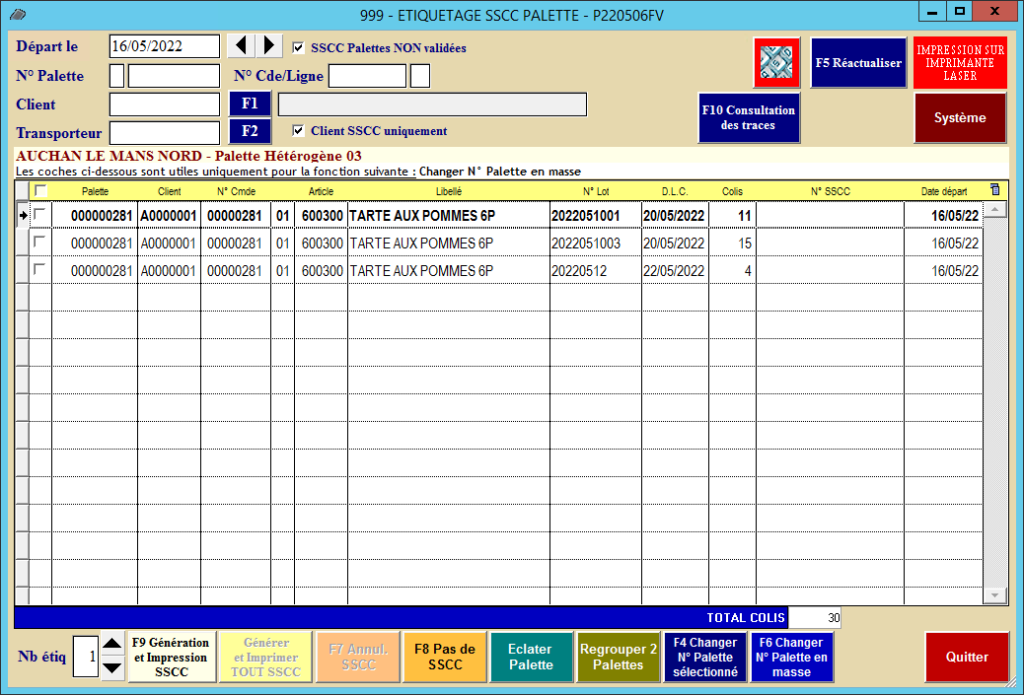
Task: Click the red Quitter button
Action: (966, 657)
